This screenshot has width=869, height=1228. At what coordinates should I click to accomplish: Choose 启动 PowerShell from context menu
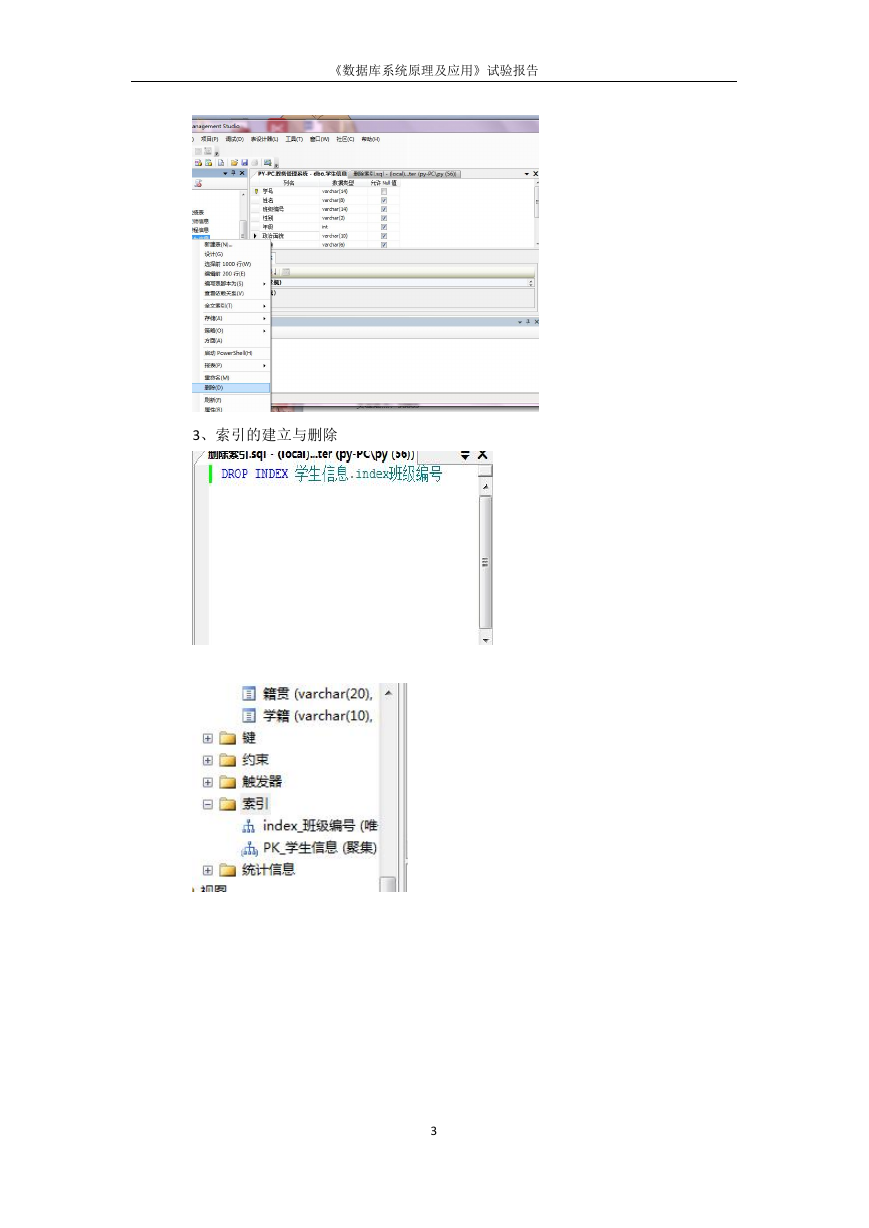[x=231, y=353]
